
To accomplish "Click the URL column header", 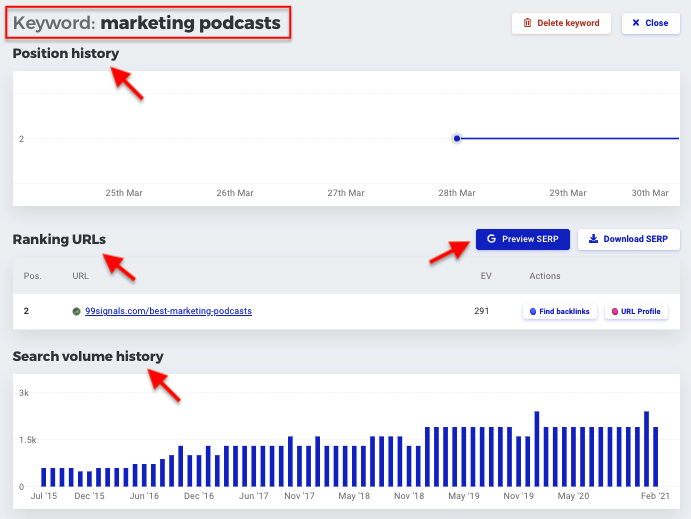I will click(80, 276).
